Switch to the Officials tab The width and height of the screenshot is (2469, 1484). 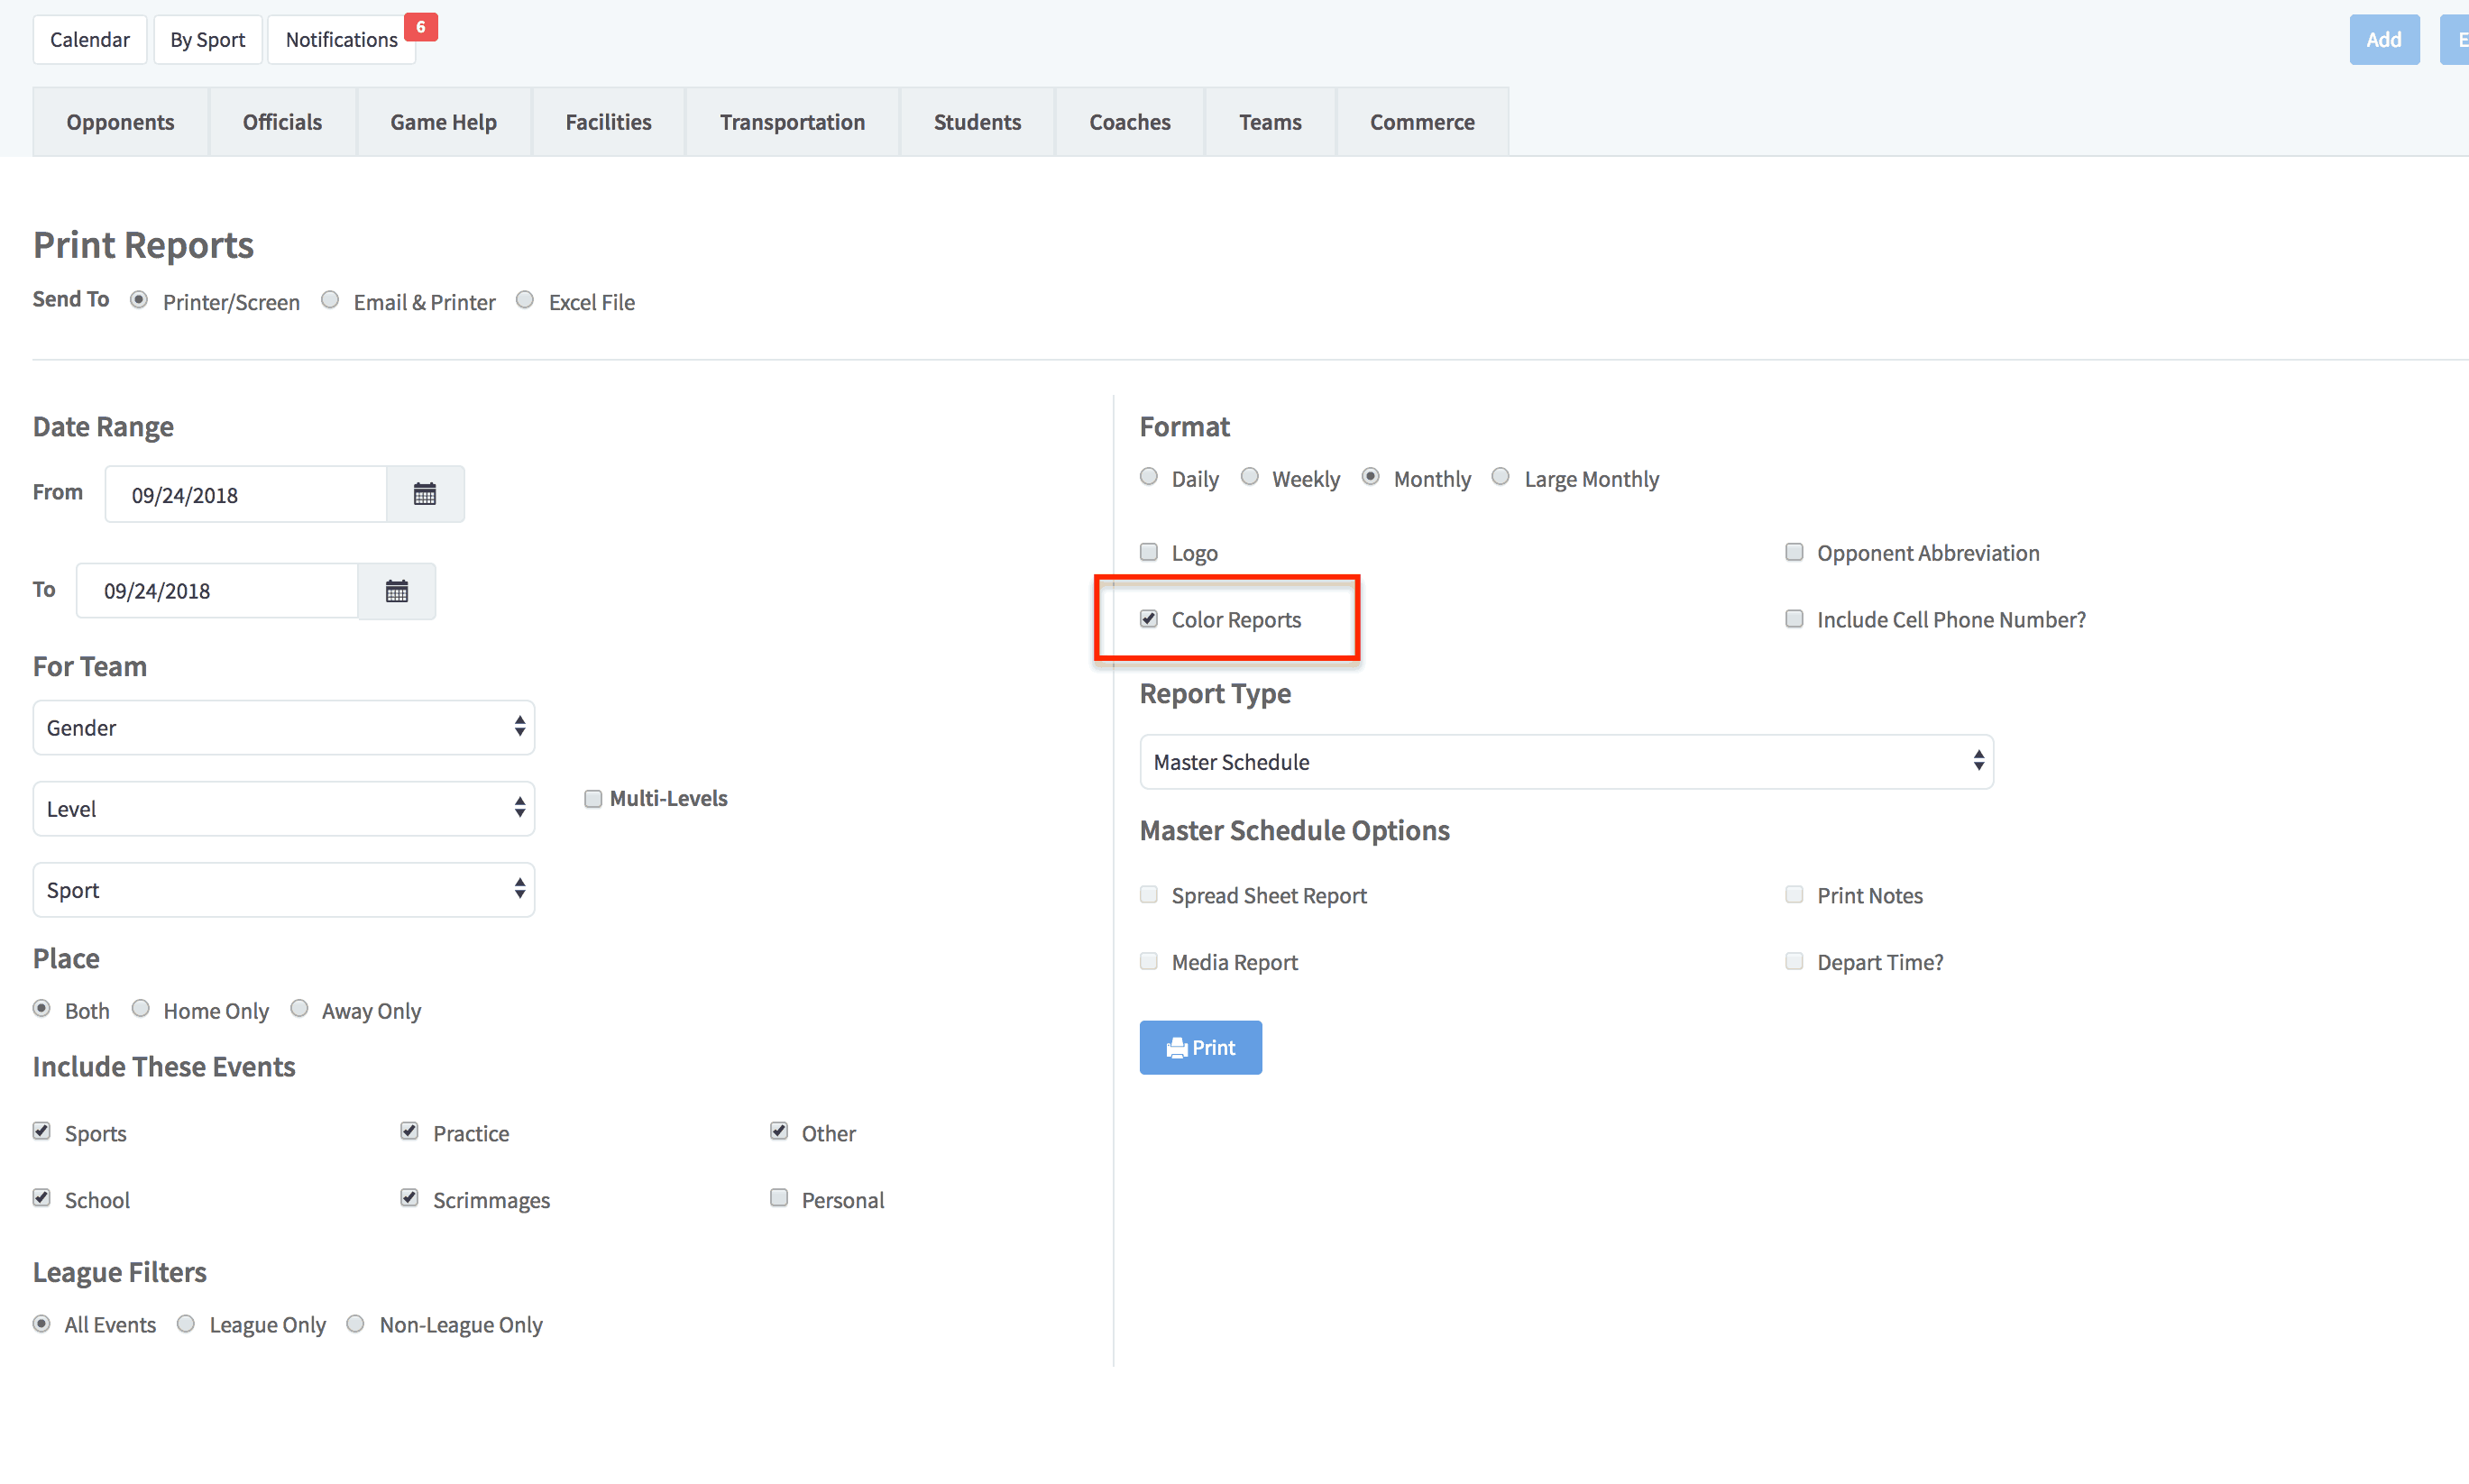coord(283,122)
